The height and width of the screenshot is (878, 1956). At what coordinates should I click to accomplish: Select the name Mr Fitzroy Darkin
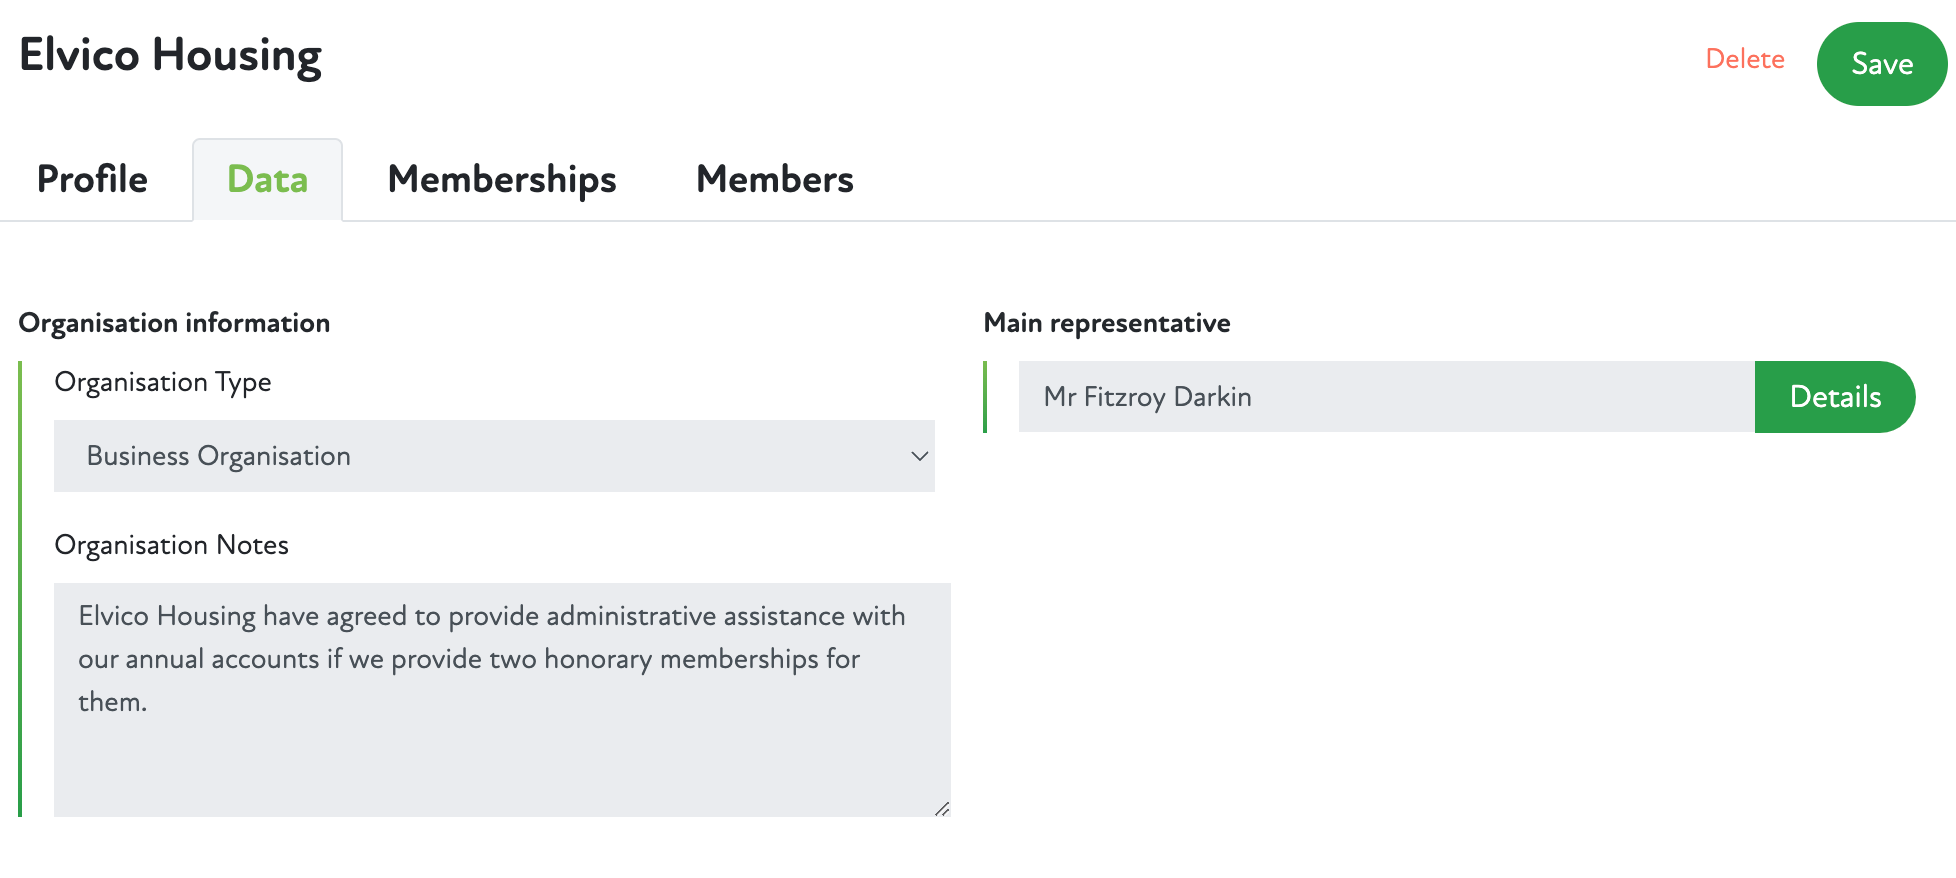(1148, 397)
